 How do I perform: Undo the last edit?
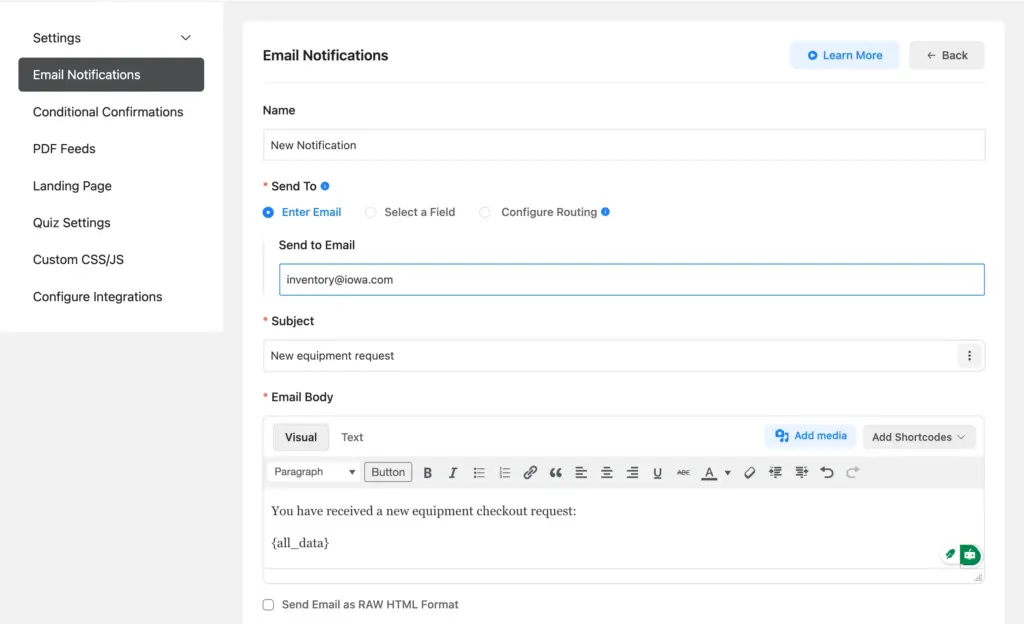tap(825, 472)
